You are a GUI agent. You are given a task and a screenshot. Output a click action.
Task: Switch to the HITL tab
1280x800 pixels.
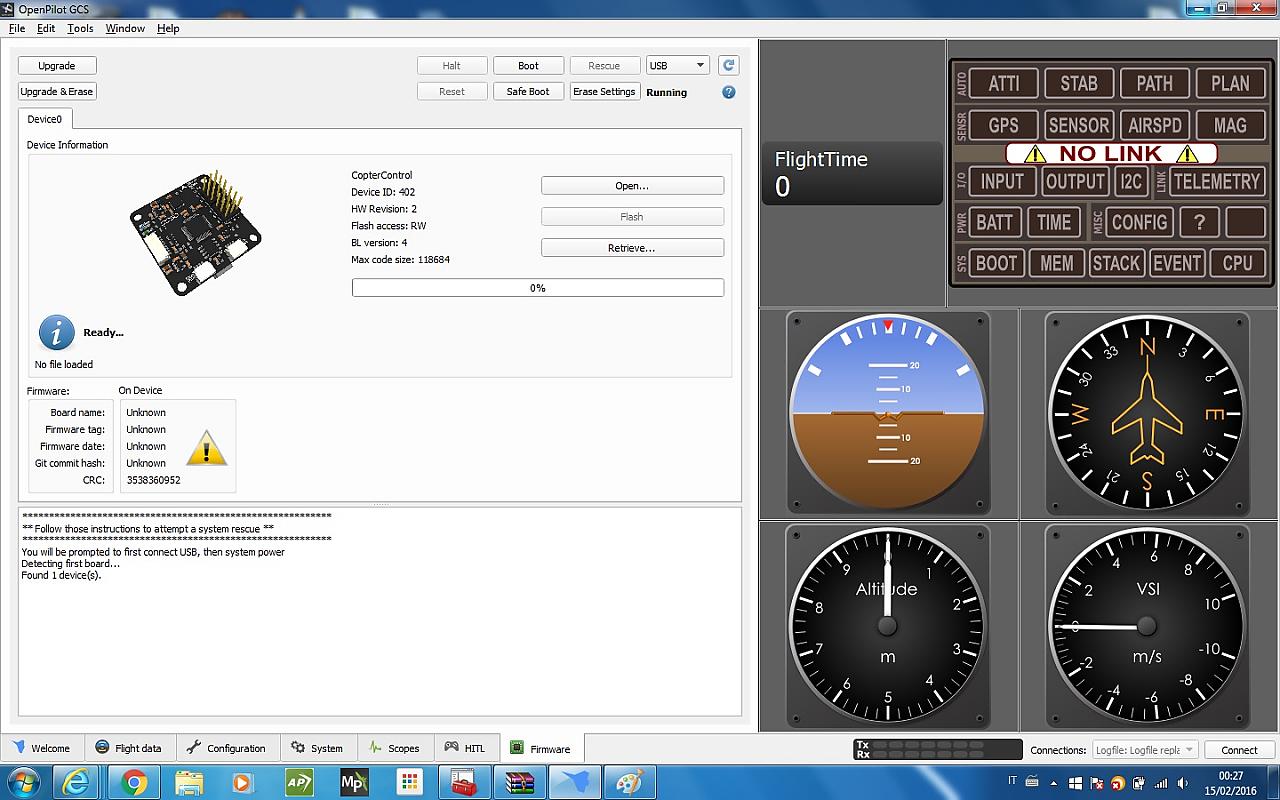pos(465,748)
